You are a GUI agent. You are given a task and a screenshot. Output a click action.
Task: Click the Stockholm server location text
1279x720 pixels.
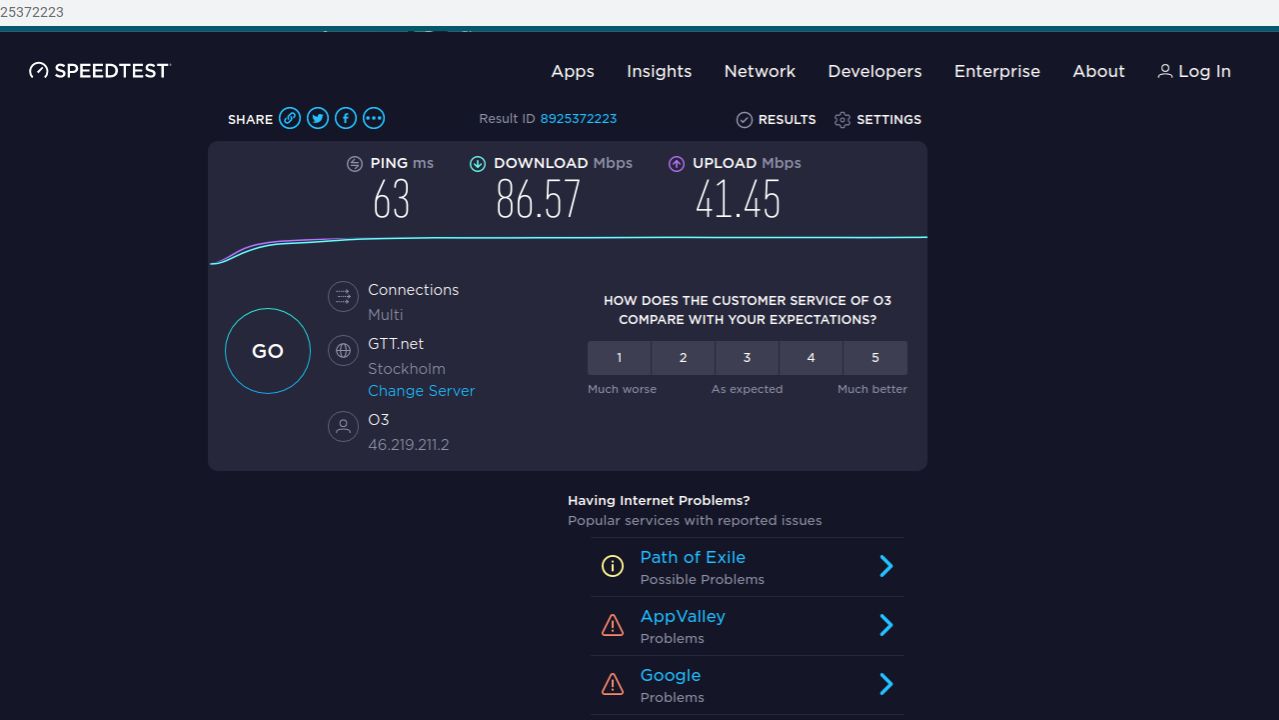pyautogui.click(x=406, y=368)
